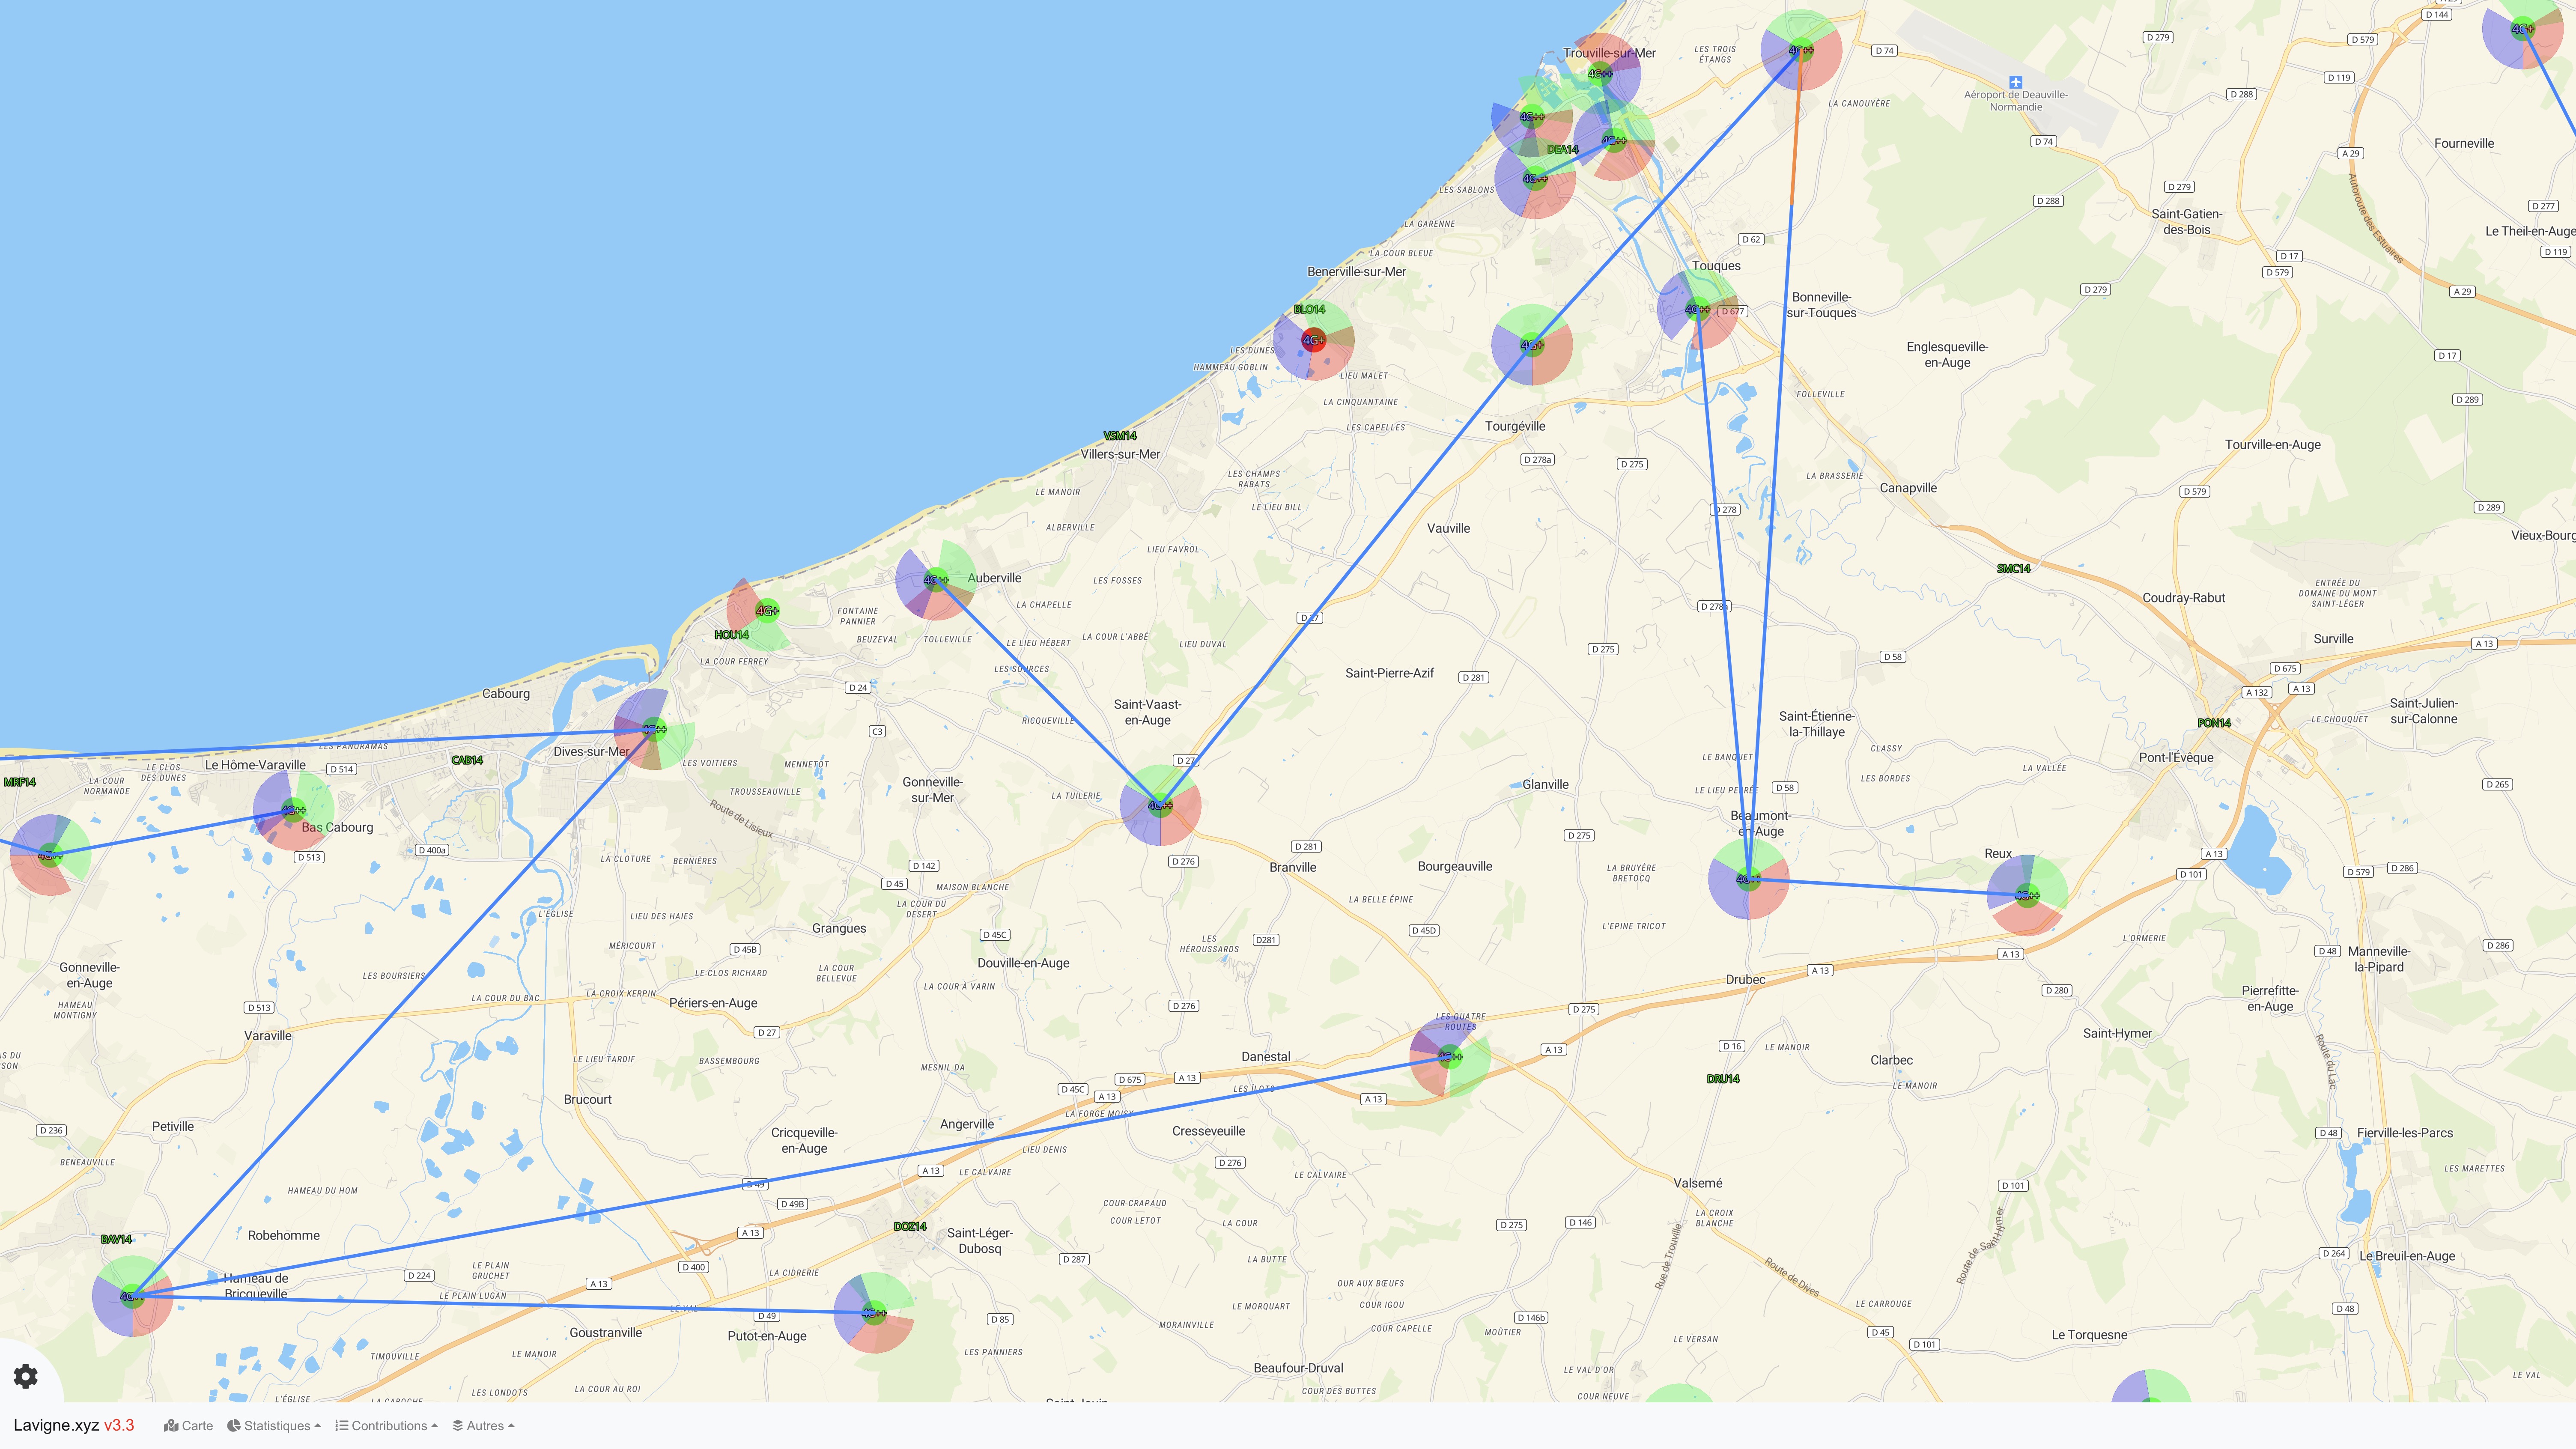
Task: Select the Englesqueville-en-Auge label
Action: [1947, 355]
